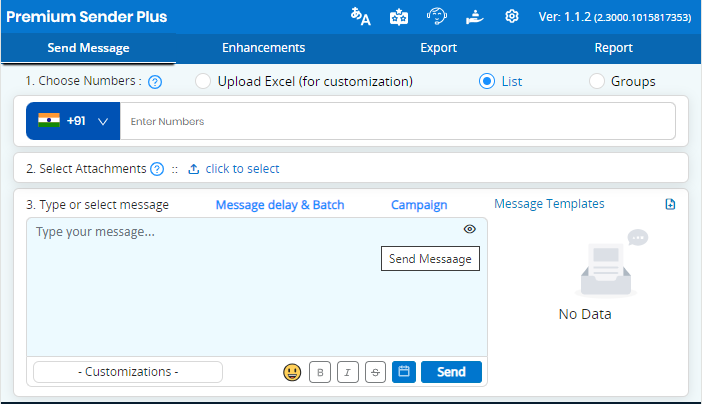Viewport: 702px width, 404px height.
Task: Open the customer support headset icon
Action: (x=437, y=17)
